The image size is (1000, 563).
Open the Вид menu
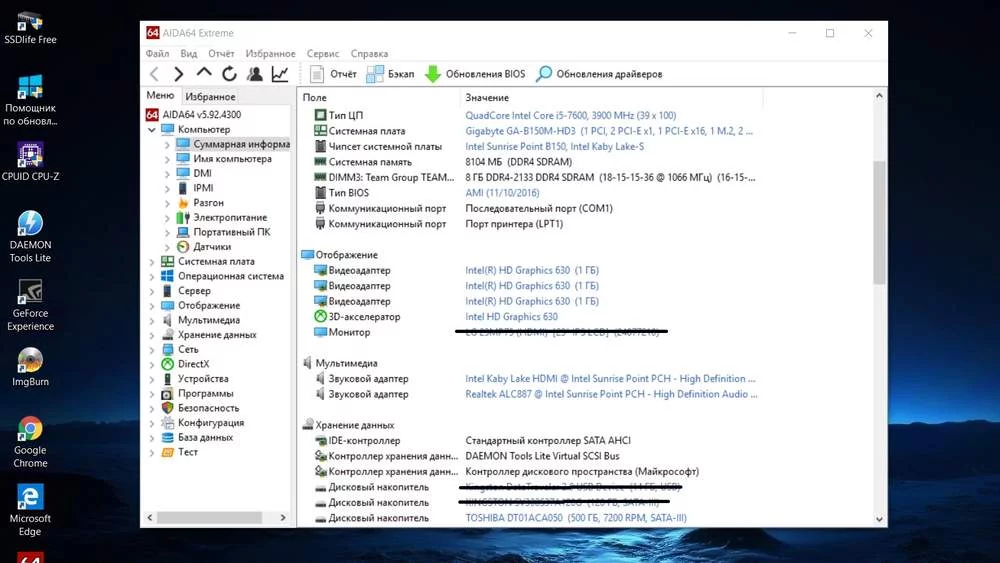[189, 54]
